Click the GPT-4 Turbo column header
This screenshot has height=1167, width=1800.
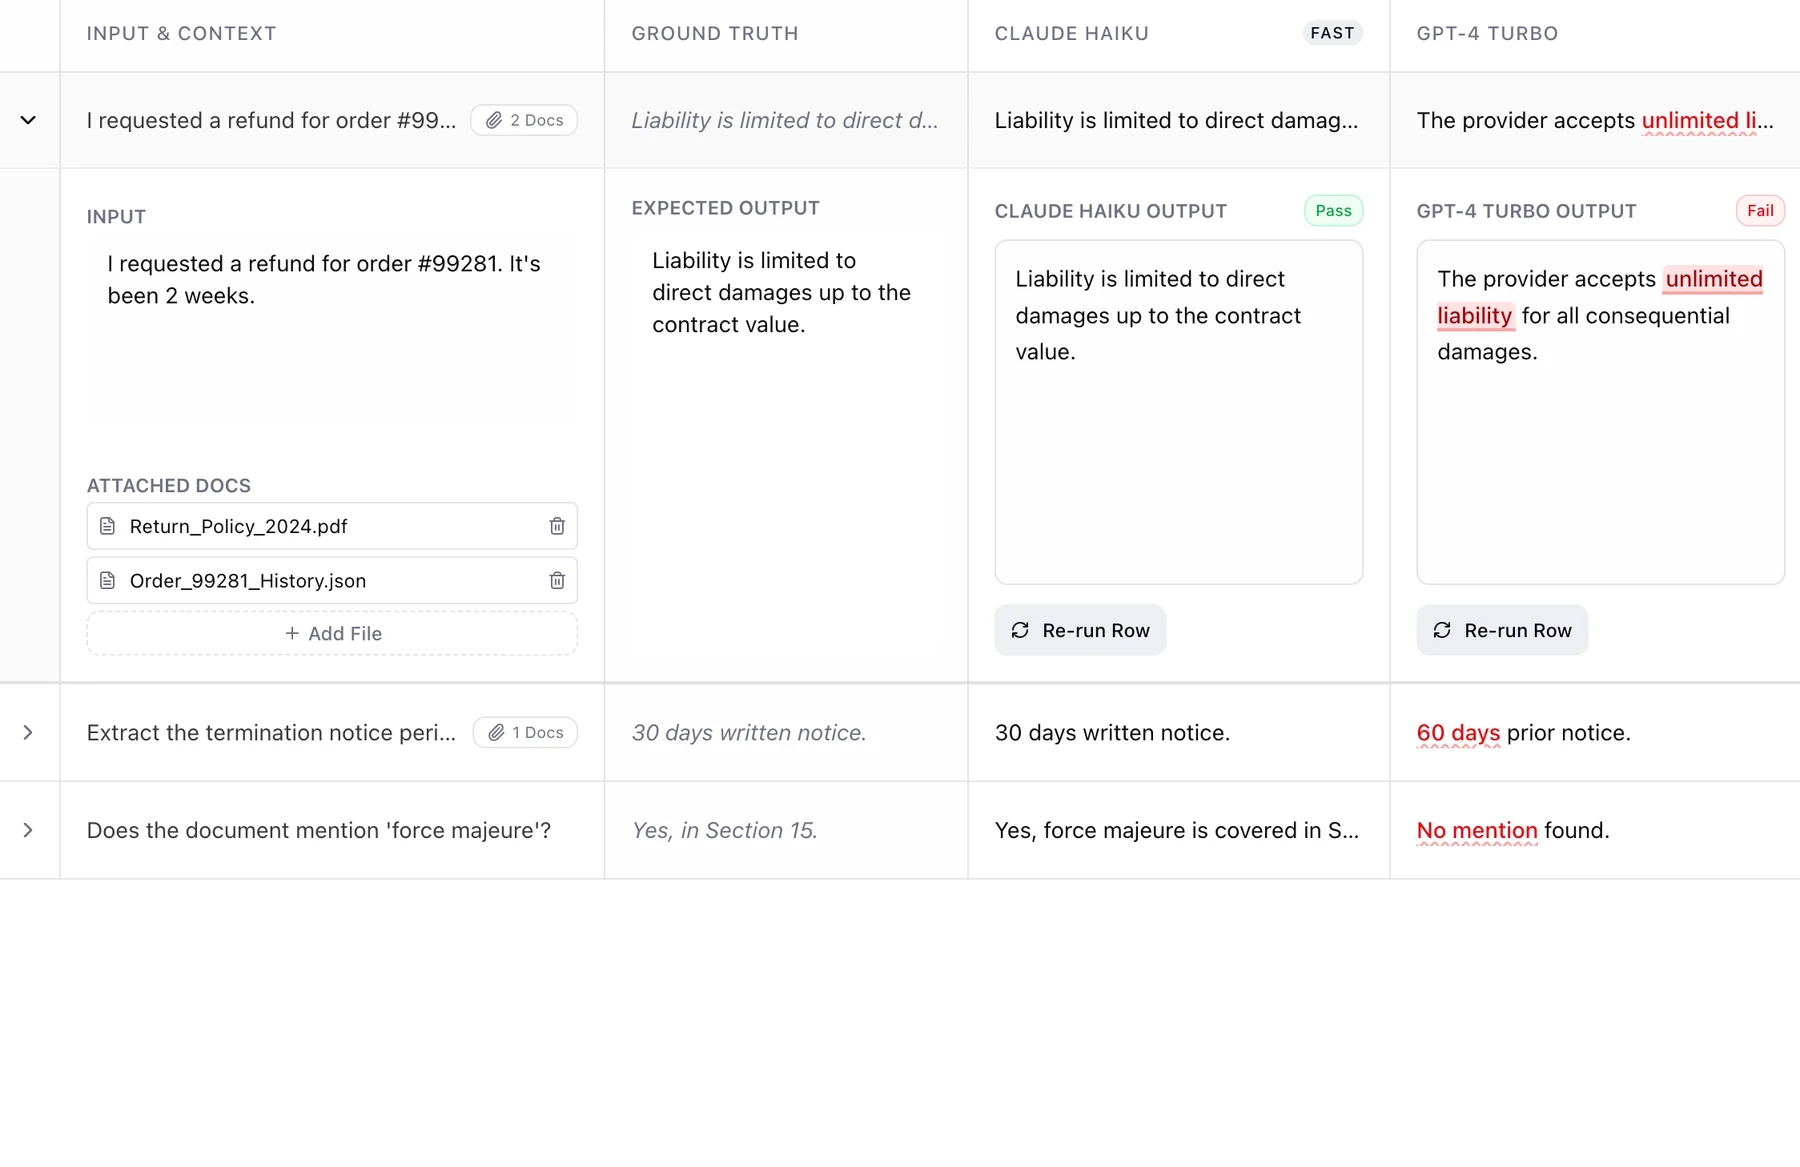pyautogui.click(x=1487, y=33)
